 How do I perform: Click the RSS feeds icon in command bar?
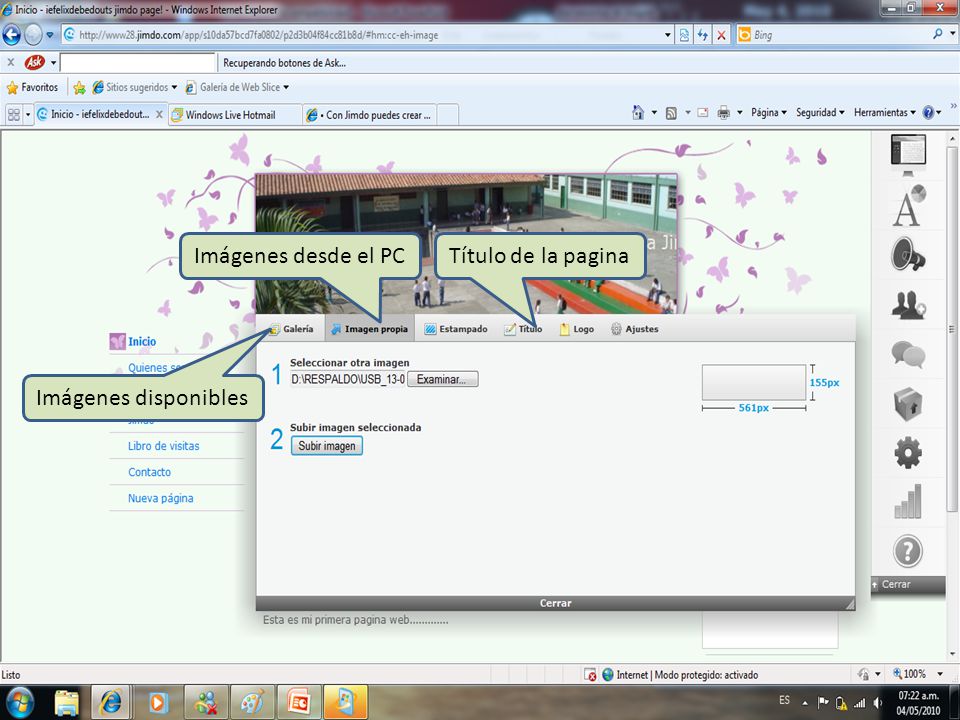(671, 113)
